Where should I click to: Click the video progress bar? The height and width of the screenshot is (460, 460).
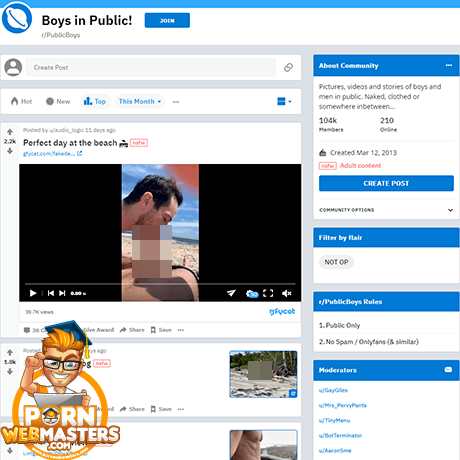click(160, 284)
